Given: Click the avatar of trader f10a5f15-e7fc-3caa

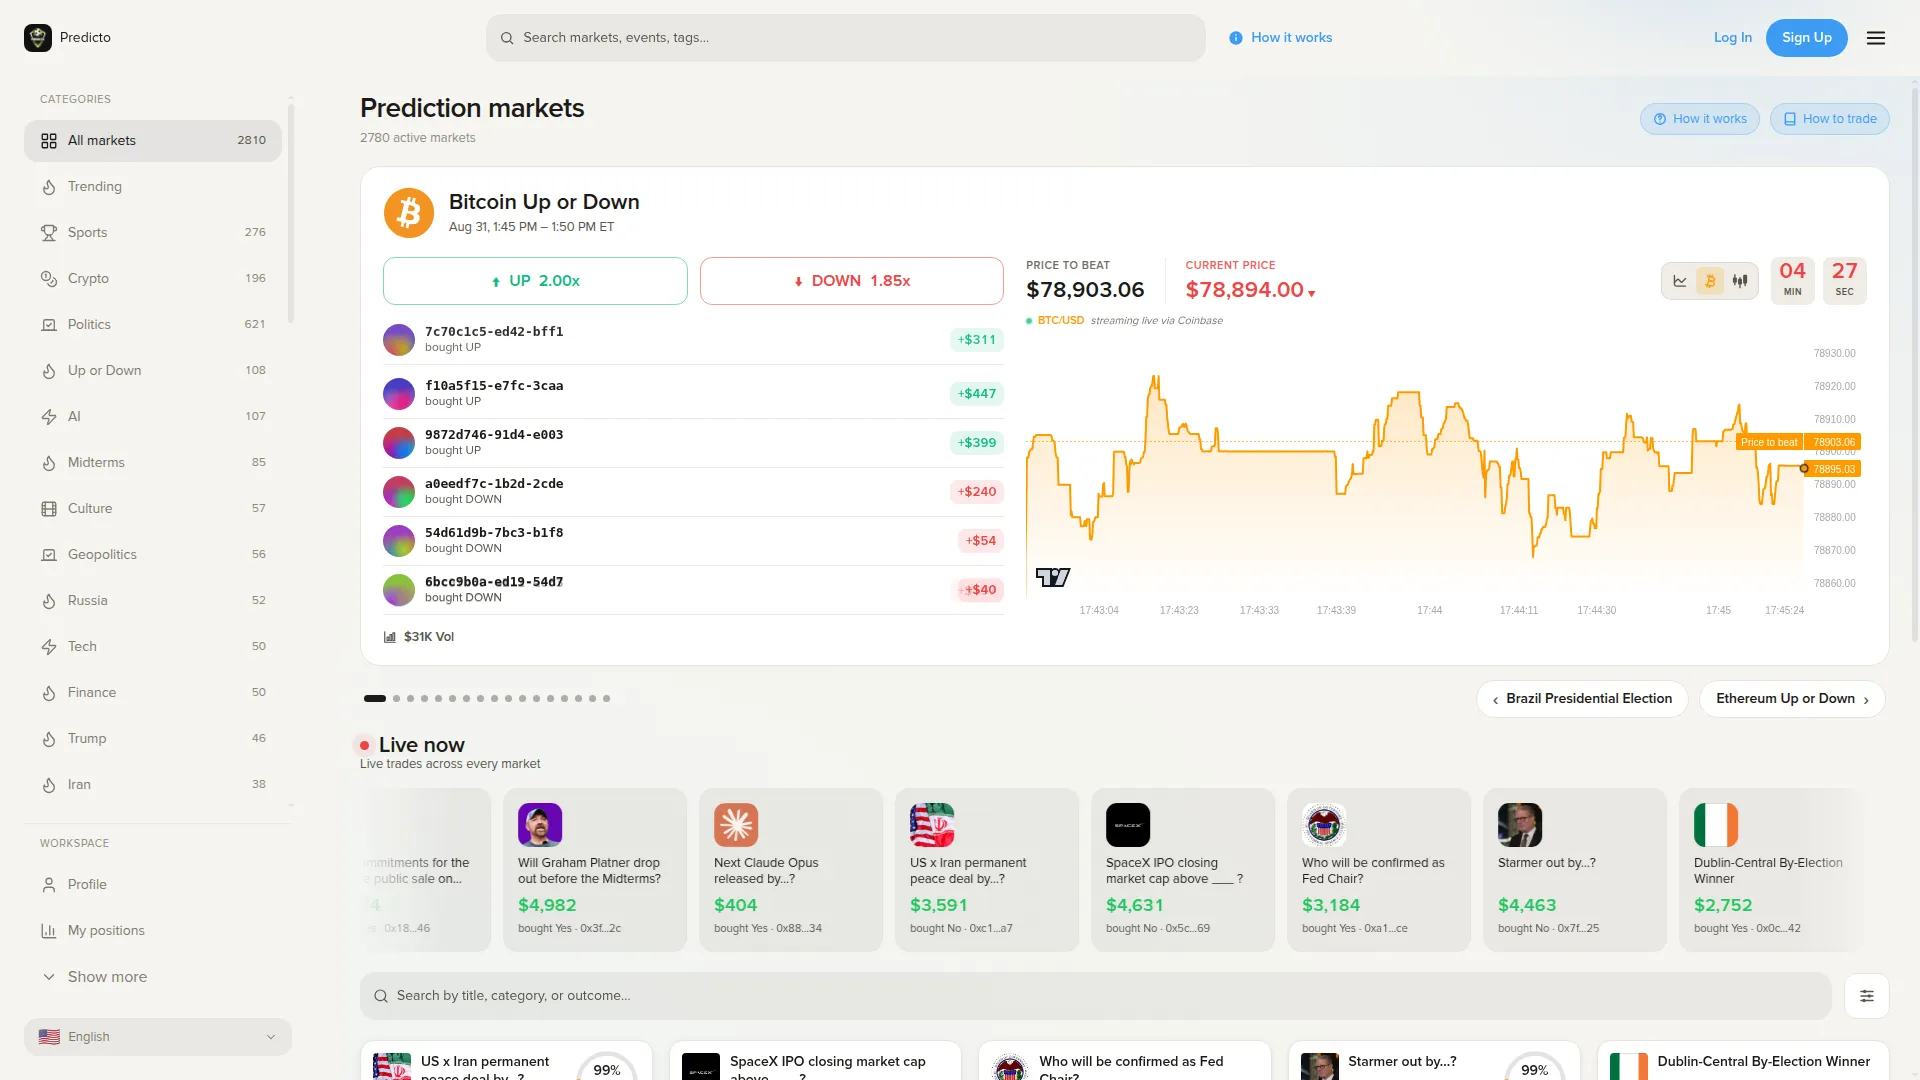Looking at the screenshot, I should pos(399,394).
